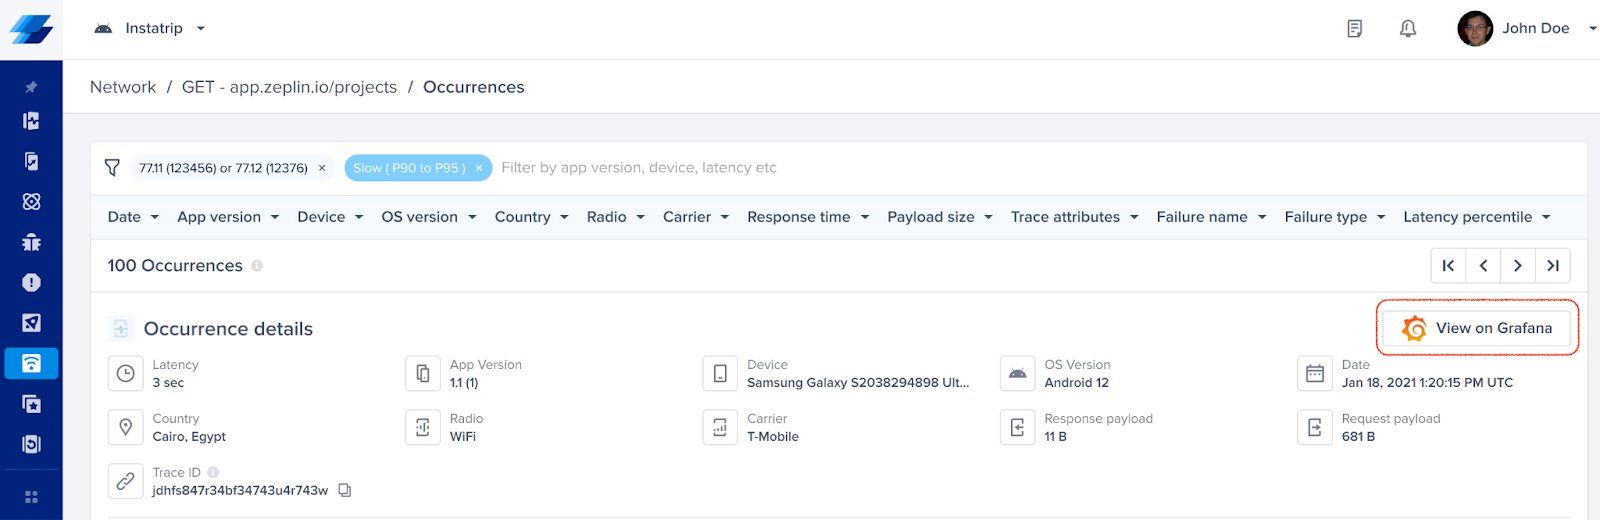Open the crash alert exclamation sidebar icon
Screen dimensions: 1600x520
click(31, 282)
